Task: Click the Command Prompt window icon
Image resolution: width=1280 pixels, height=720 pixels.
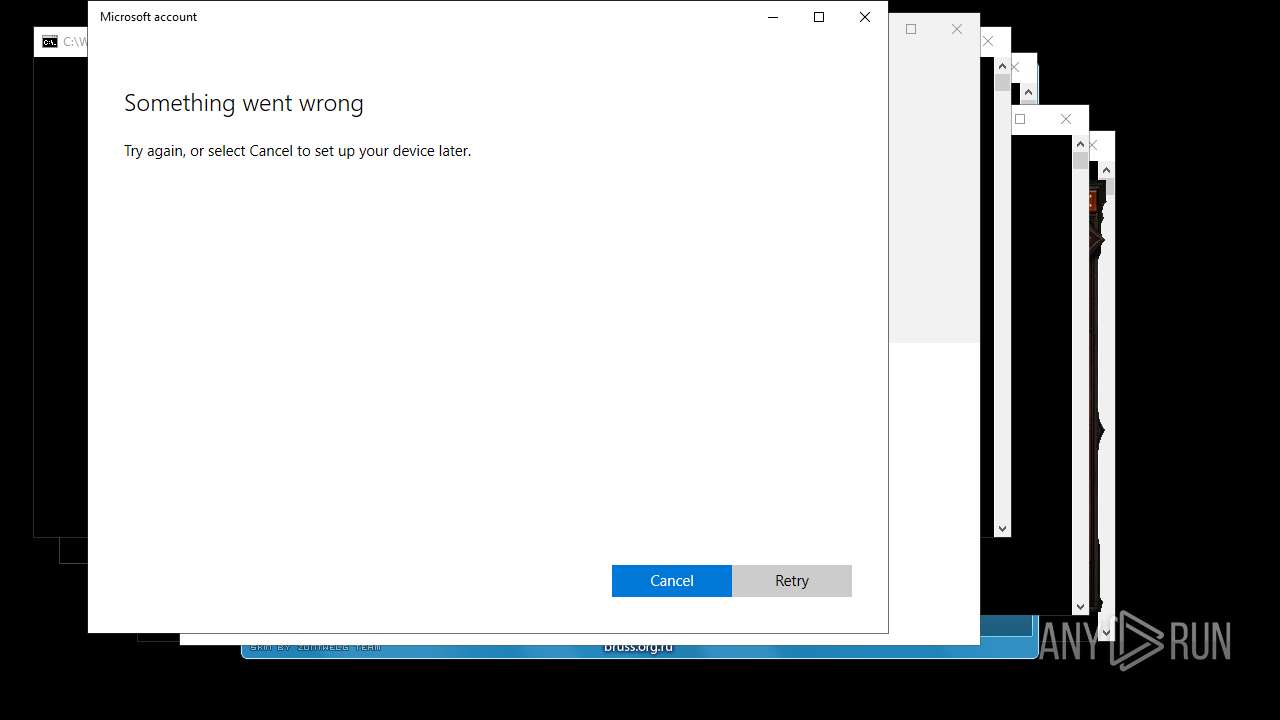Action: pyautogui.click(x=50, y=42)
